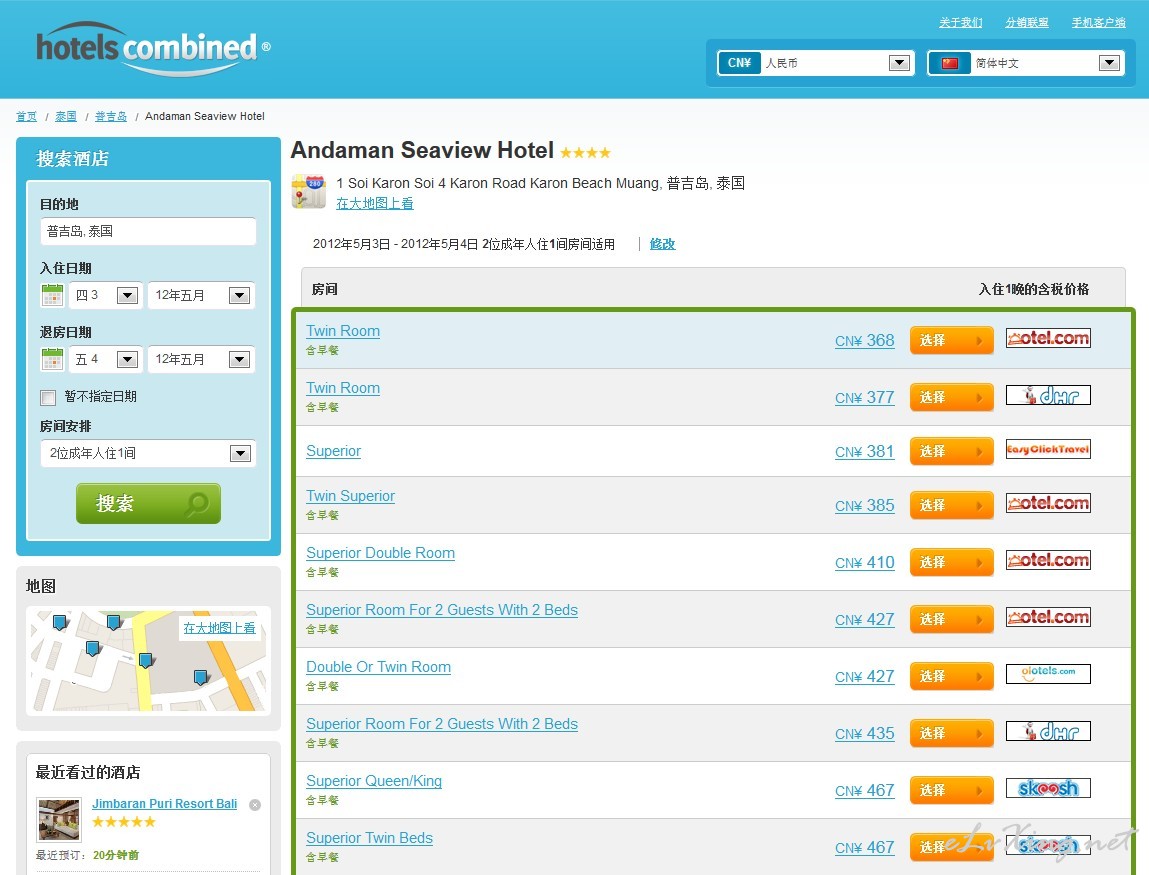The height and width of the screenshot is (875, 1149).
Task: Open Jimbaran Puri Resort thumbnail image
Action: pyautogui.click(x=59, y=820)
